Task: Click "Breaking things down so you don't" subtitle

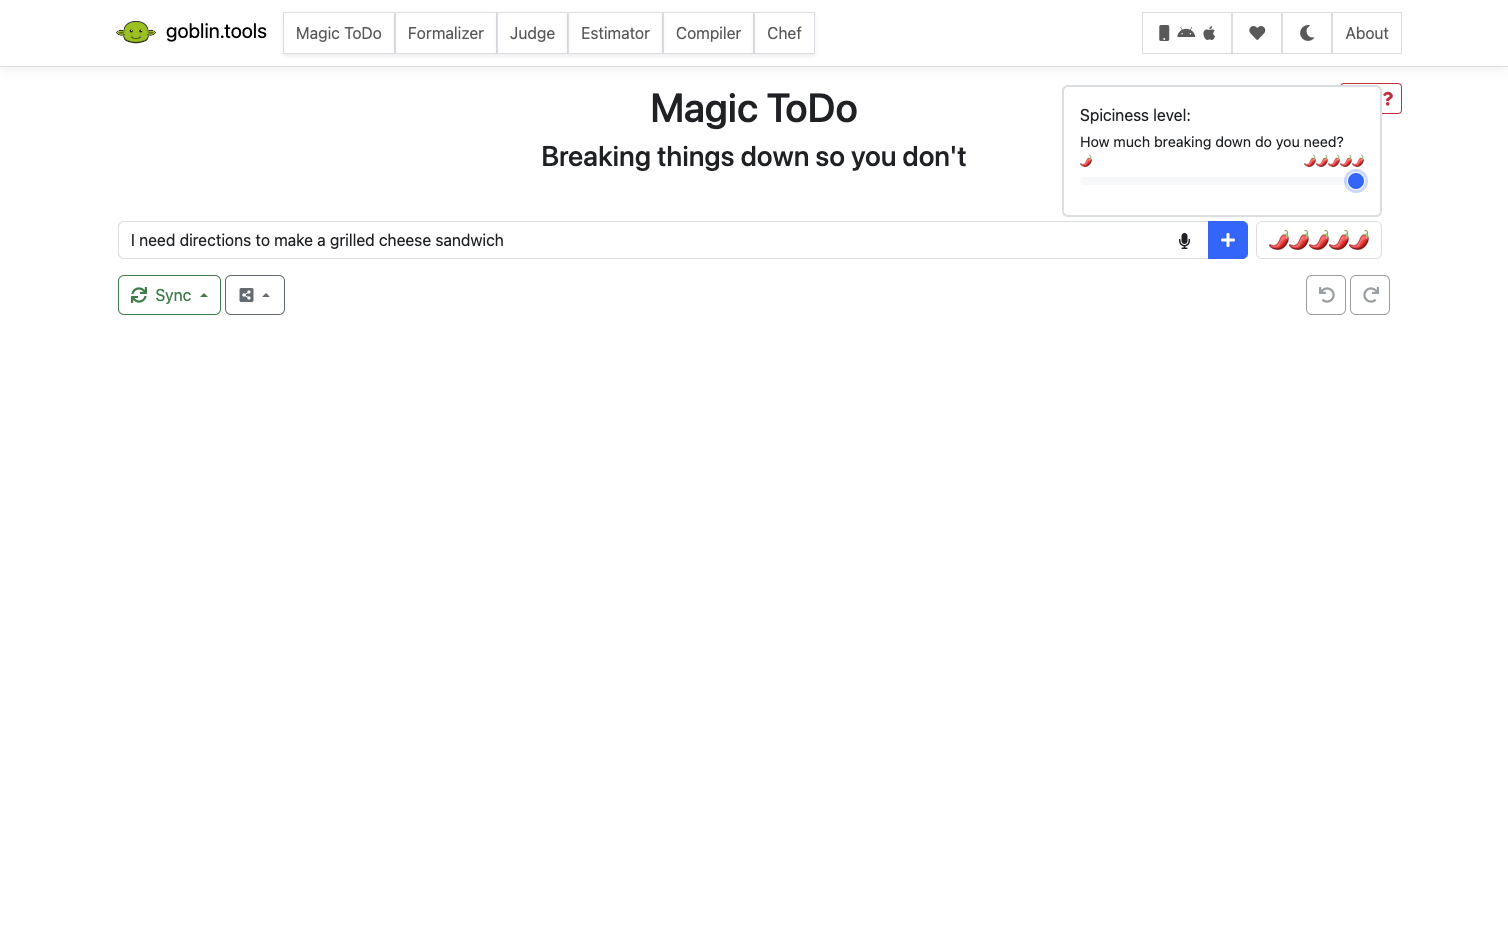Action: click(x=754, y=157)
